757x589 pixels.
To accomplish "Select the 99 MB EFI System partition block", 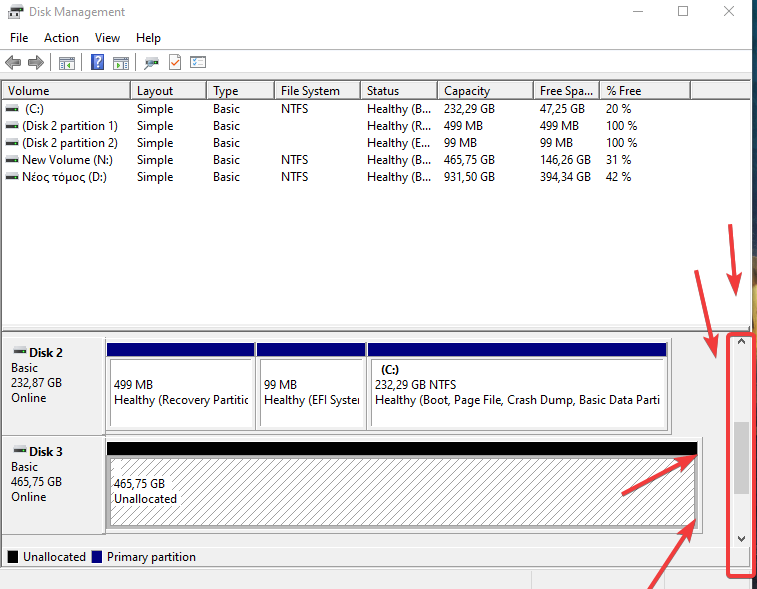I will (x=311, y=386).
